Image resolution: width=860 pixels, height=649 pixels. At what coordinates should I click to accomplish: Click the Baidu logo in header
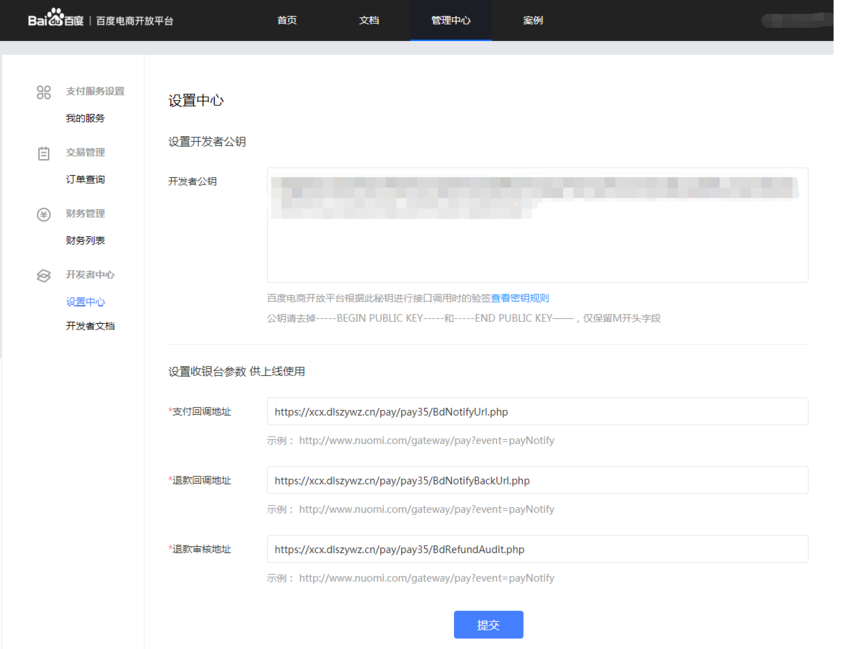55,18
